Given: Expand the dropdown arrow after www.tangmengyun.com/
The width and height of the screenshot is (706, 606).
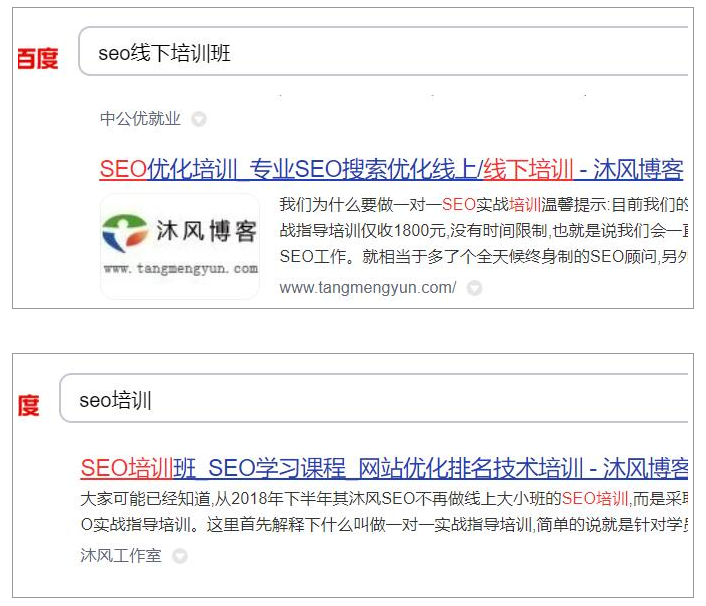Looking at the screenshot, I should coord(474,288).
